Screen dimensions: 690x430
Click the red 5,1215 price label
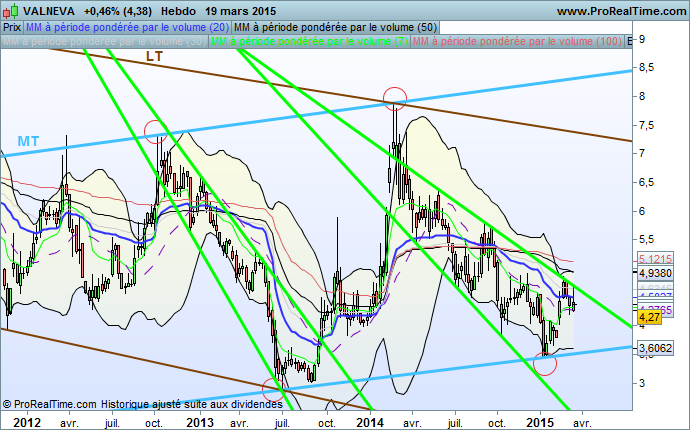(656, 259)
